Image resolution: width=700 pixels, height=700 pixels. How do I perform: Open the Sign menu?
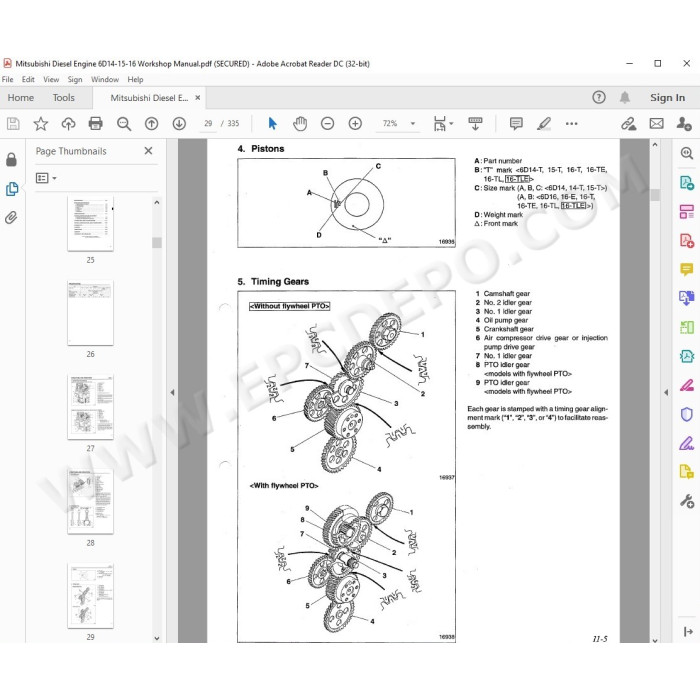pyautogui.click(x=75, y=79)
